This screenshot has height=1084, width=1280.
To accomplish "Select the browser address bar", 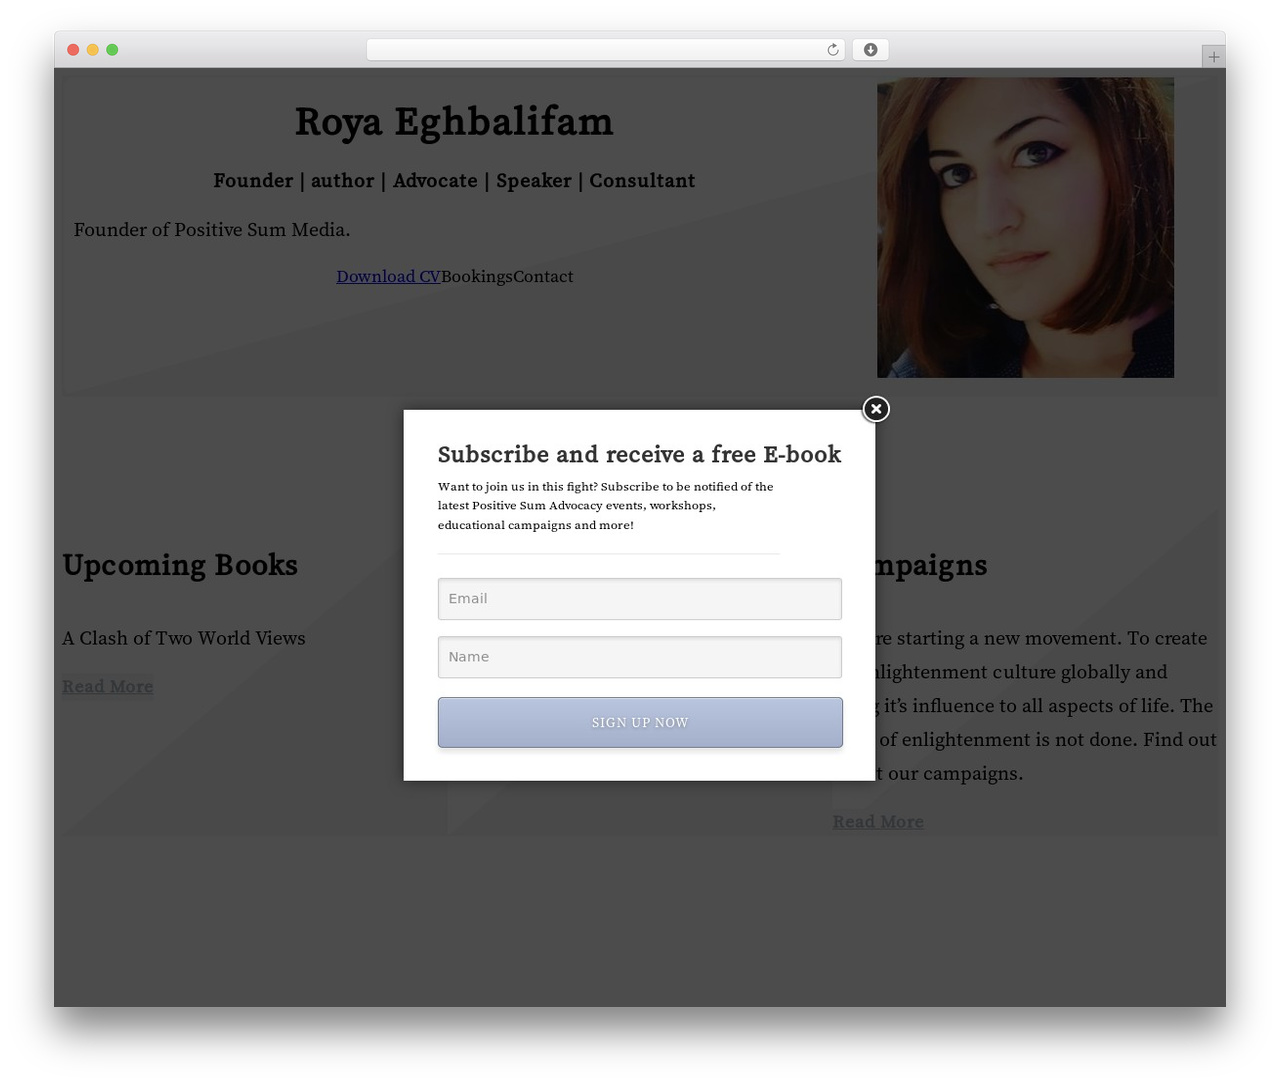I will [x=605, y=50].
